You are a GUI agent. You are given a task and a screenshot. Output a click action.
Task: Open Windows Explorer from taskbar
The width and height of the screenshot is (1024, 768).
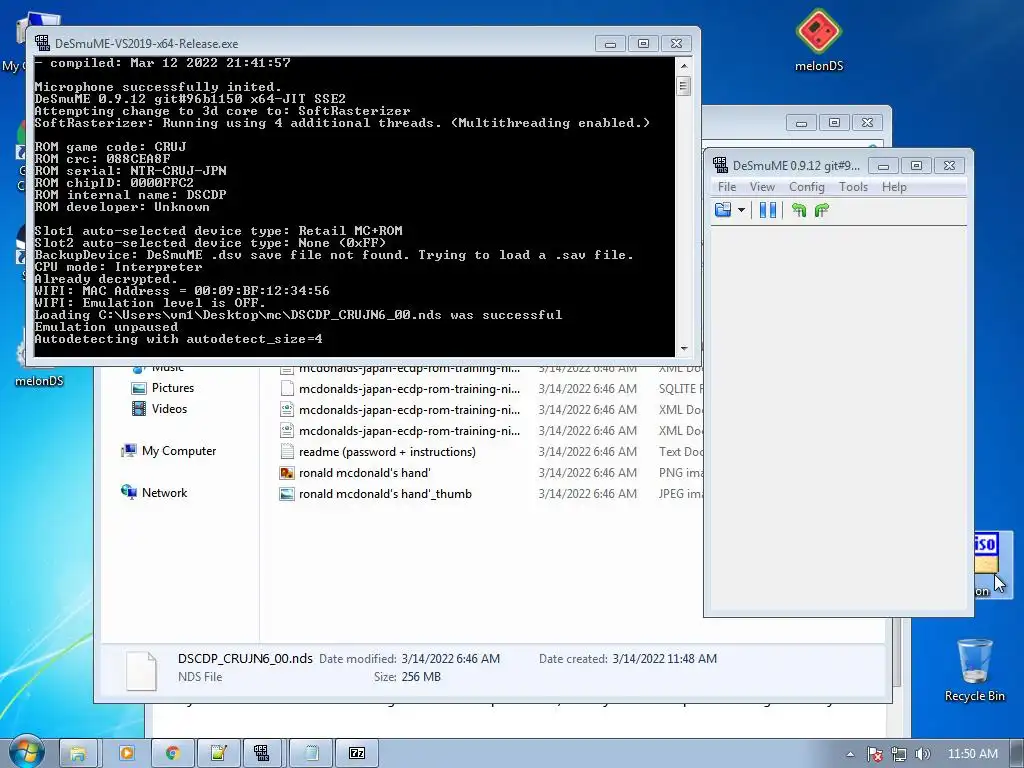point(78,753)
